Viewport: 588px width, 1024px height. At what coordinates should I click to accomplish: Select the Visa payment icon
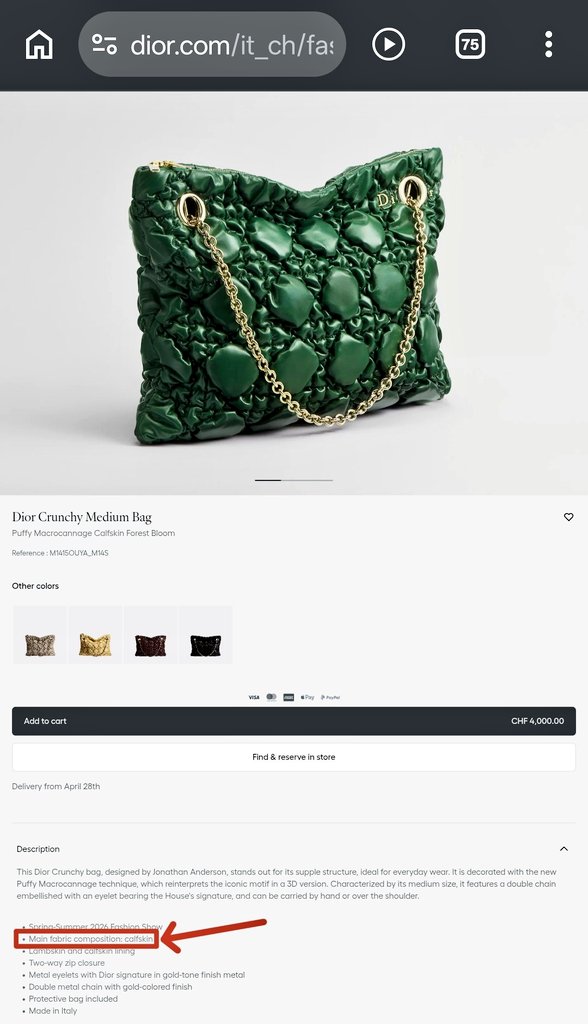pyautogui.click(x=254, y=697)
